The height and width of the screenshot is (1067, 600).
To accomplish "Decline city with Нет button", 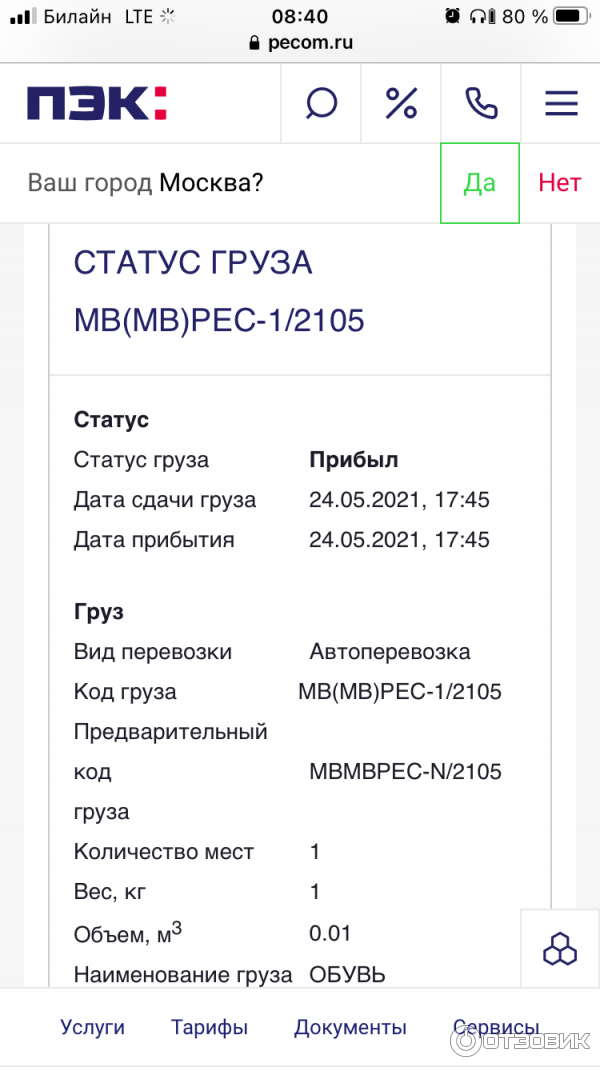I will (559, 183).
